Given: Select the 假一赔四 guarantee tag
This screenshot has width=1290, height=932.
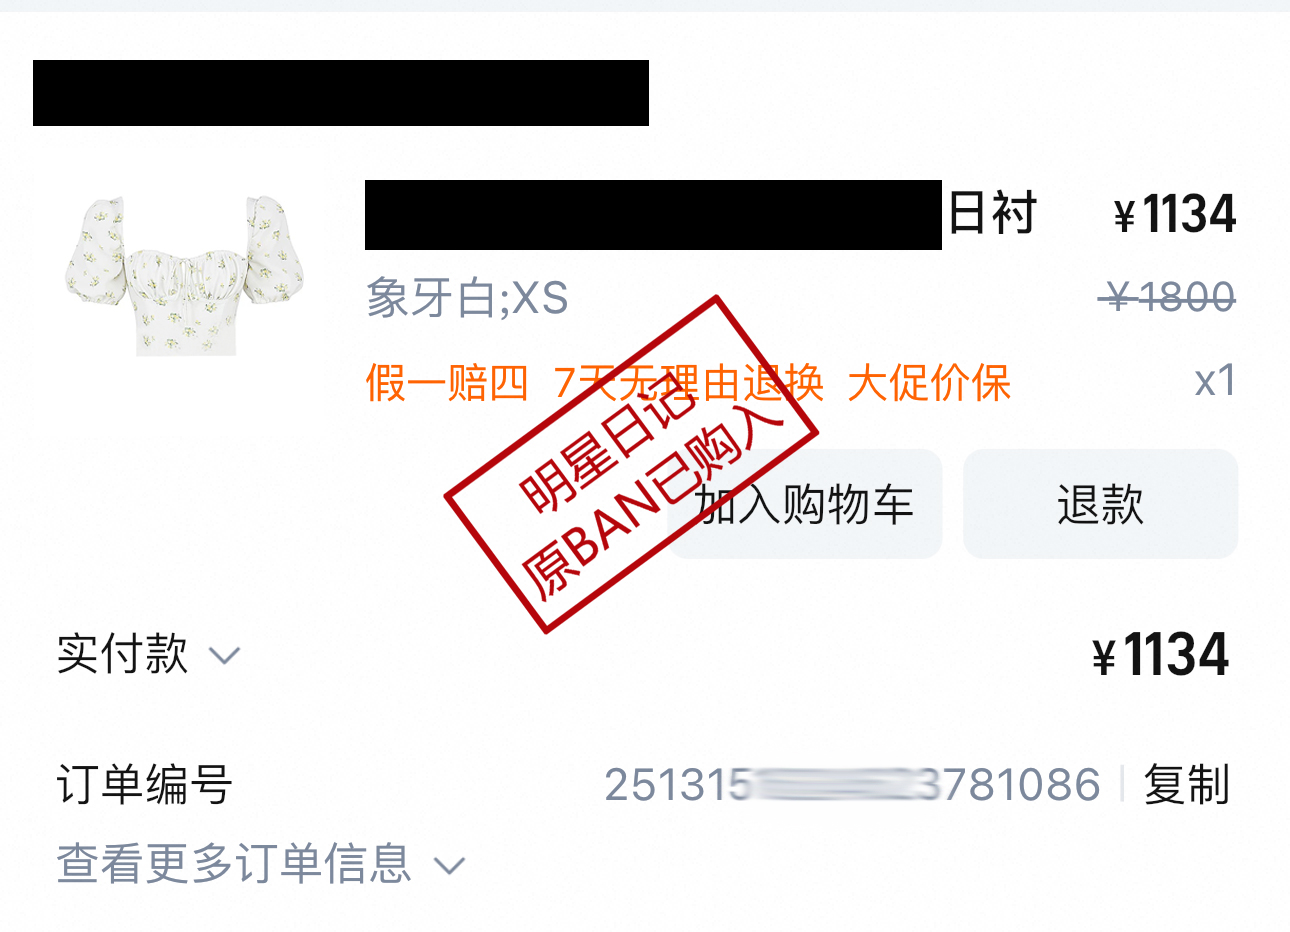Looking at the screenshot, I should pyautogui.click(x=447, y=383).
